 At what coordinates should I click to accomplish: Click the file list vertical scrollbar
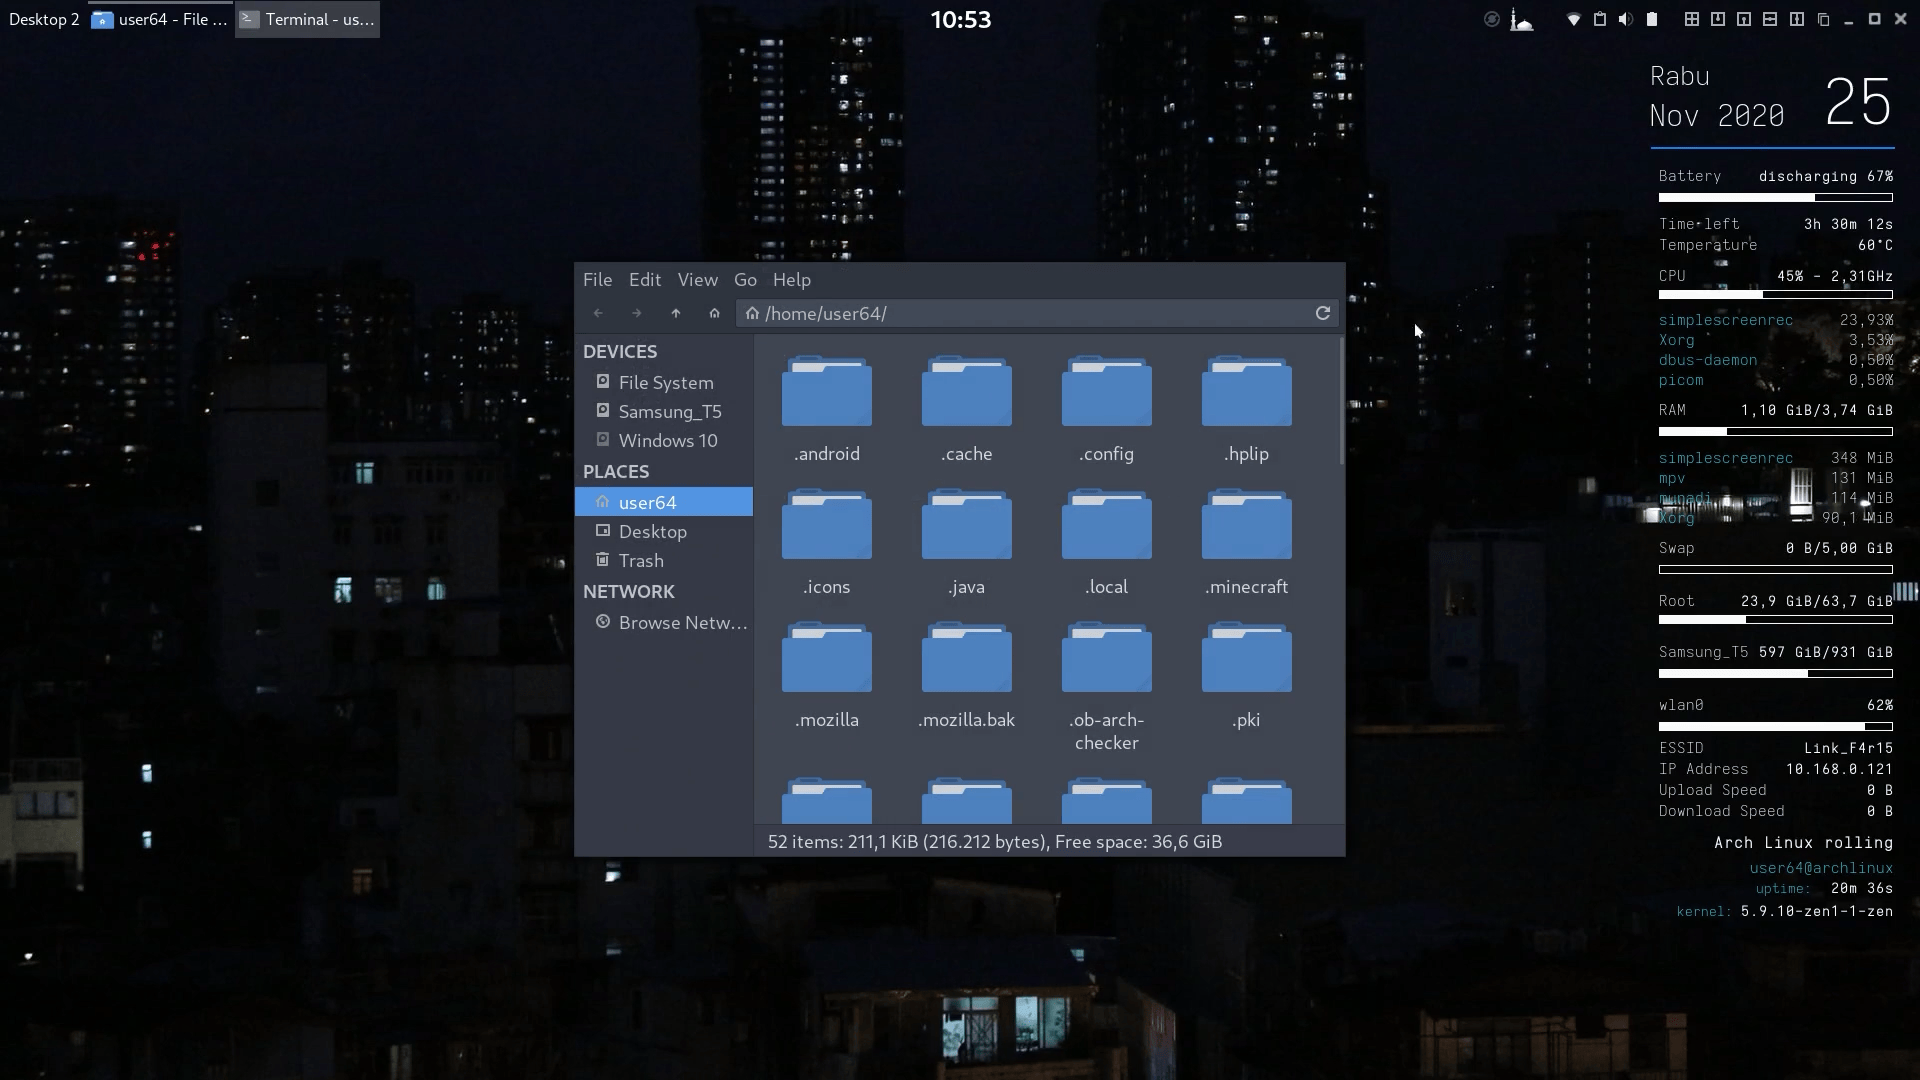(x=1341, y=400)
